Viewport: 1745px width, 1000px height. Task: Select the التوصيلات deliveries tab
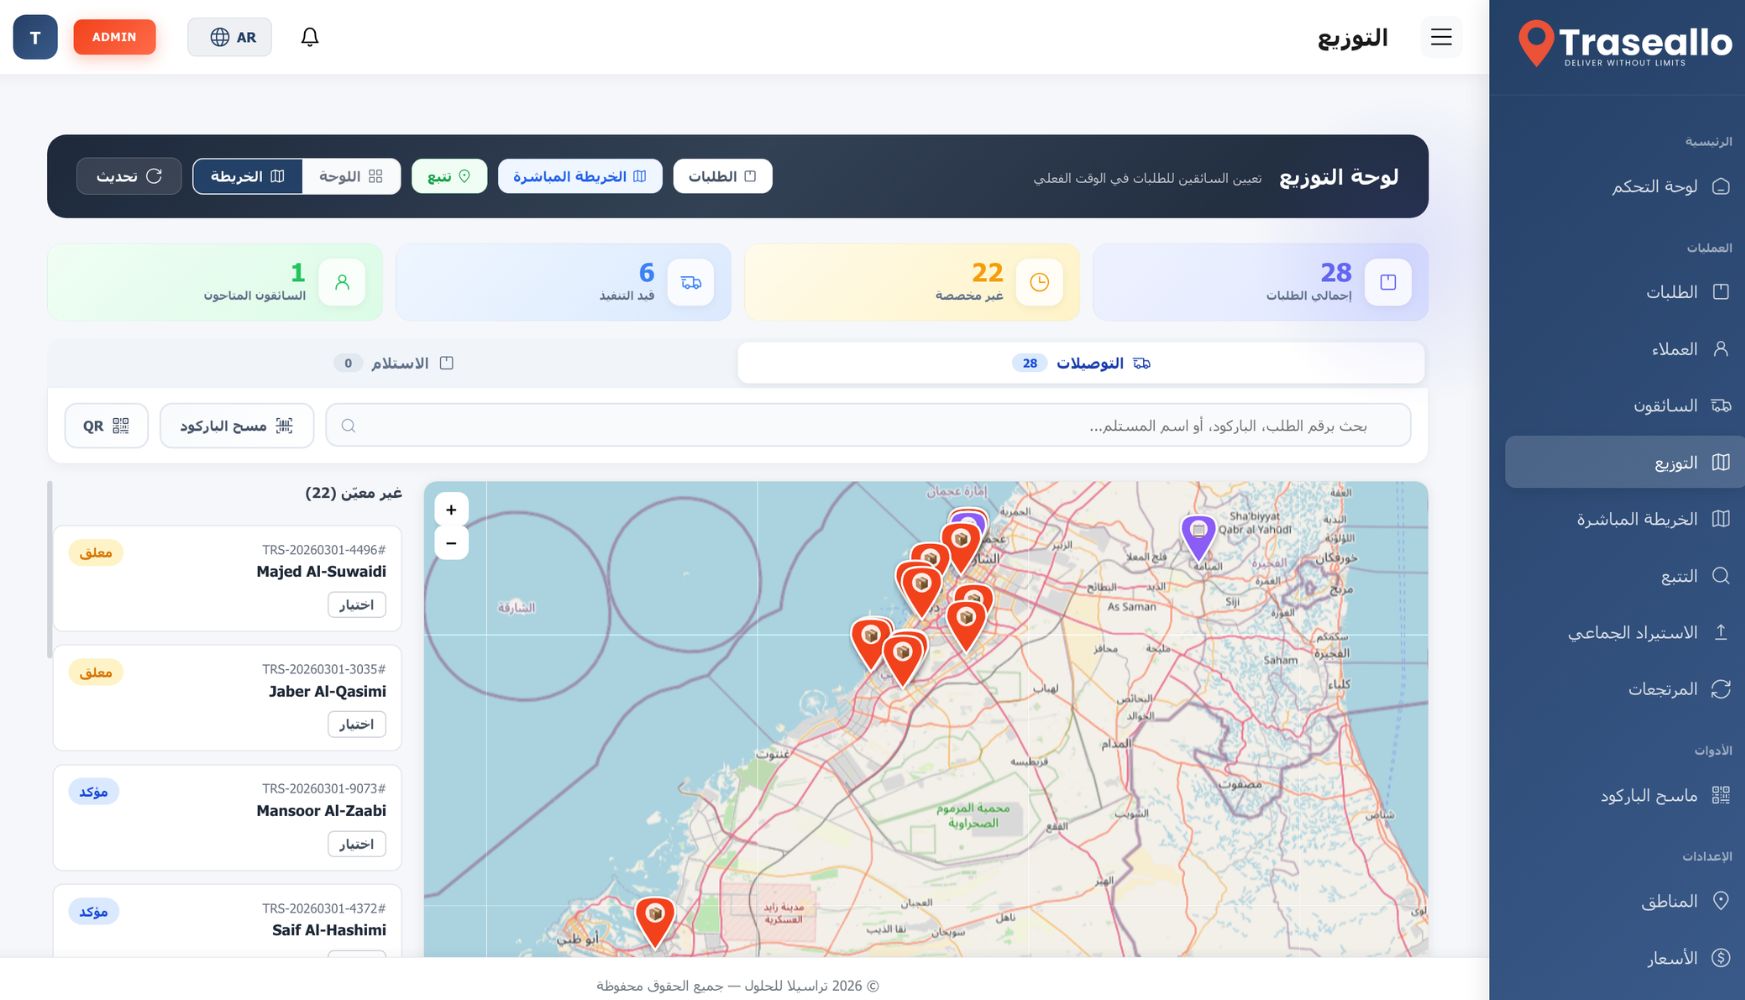click(1080, 363)
